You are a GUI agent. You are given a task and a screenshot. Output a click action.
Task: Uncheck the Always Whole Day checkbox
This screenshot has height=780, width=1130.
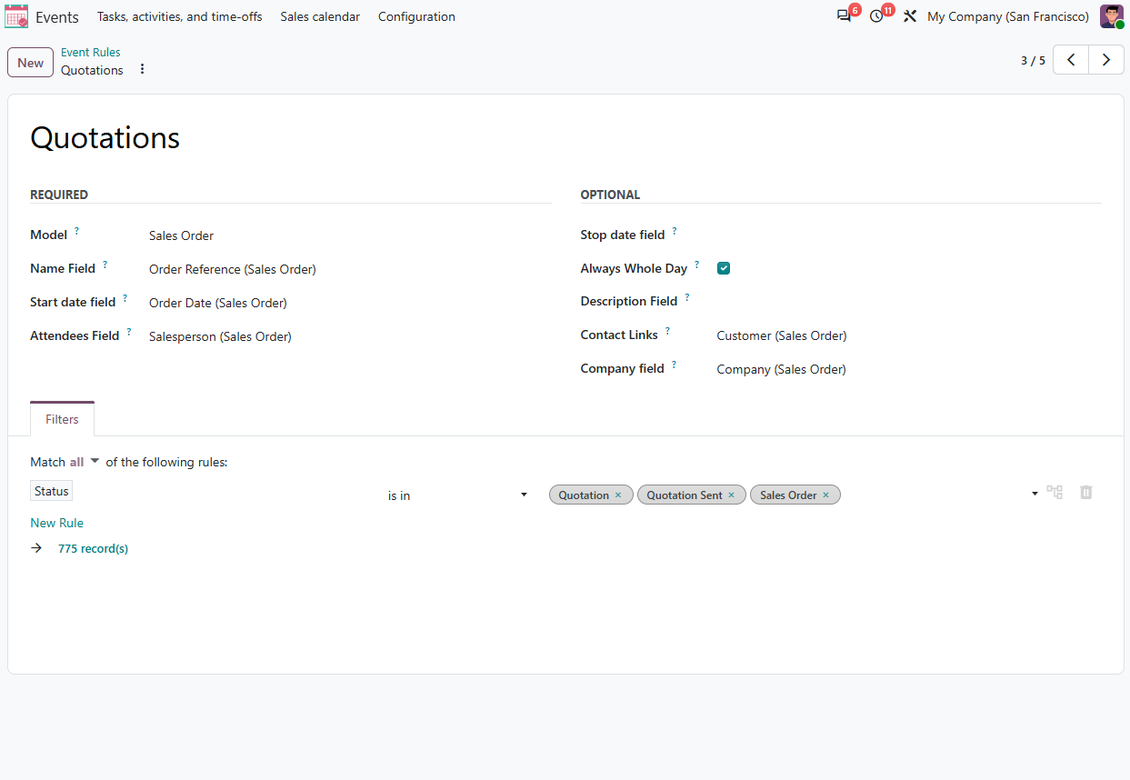724,268
